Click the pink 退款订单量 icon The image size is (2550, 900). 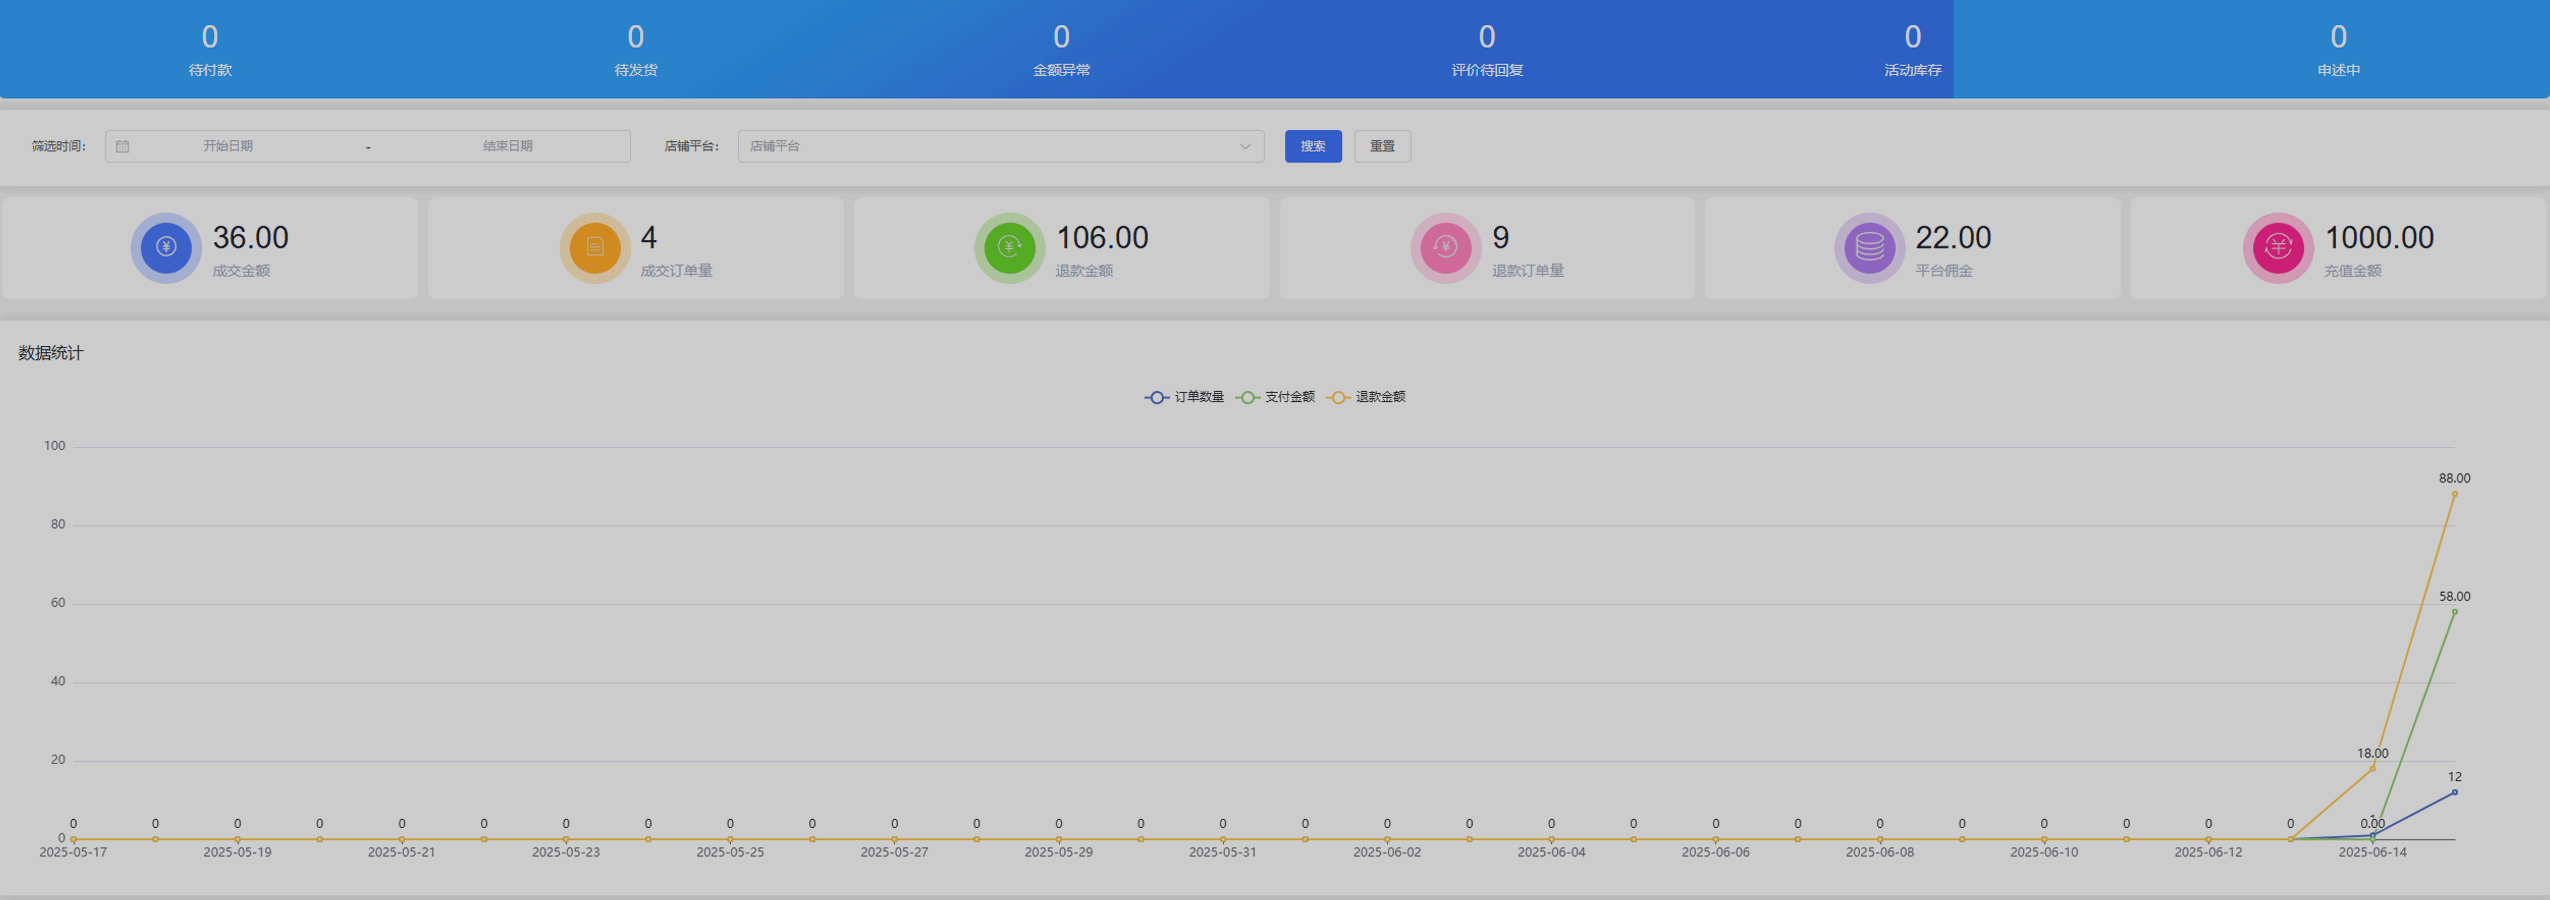[1445, 247]
